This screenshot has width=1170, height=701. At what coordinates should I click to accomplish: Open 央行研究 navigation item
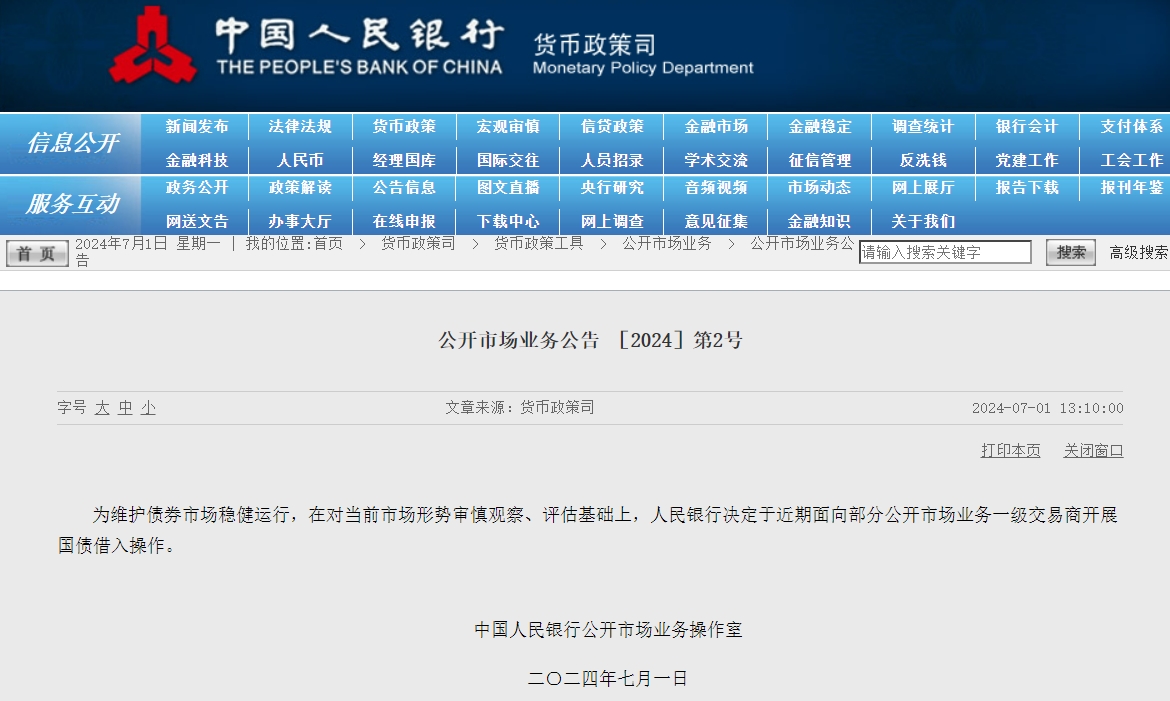tap(612, 187)
